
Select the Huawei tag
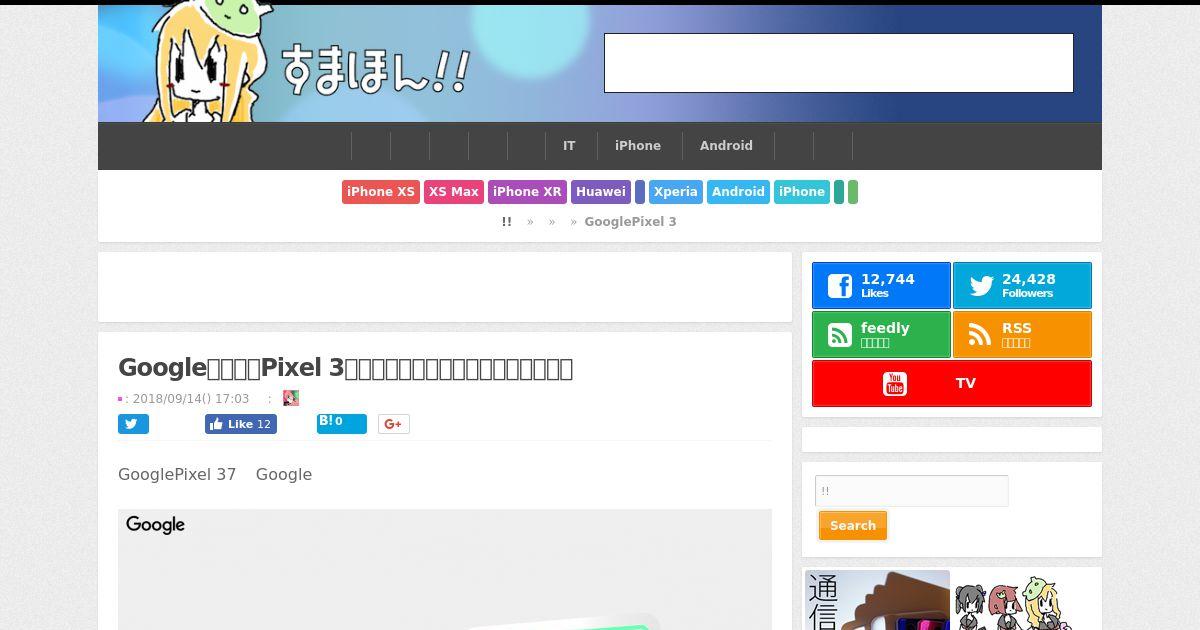click(601, 192)
